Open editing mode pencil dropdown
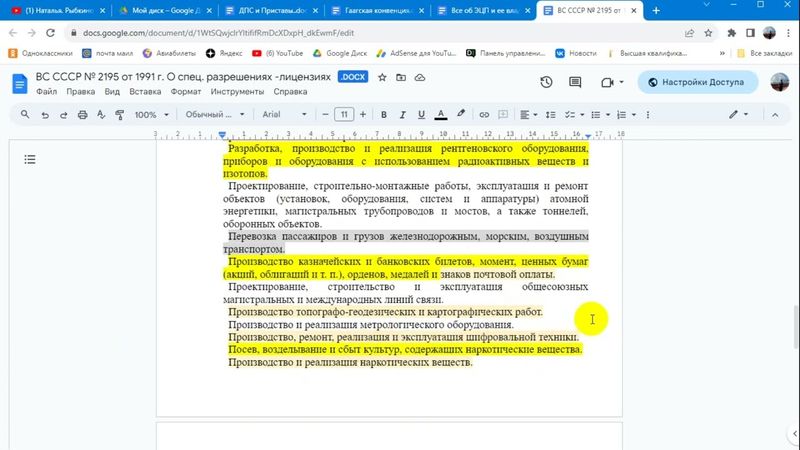800x450 pixels. pyautogui.click(x=738, y=114)
